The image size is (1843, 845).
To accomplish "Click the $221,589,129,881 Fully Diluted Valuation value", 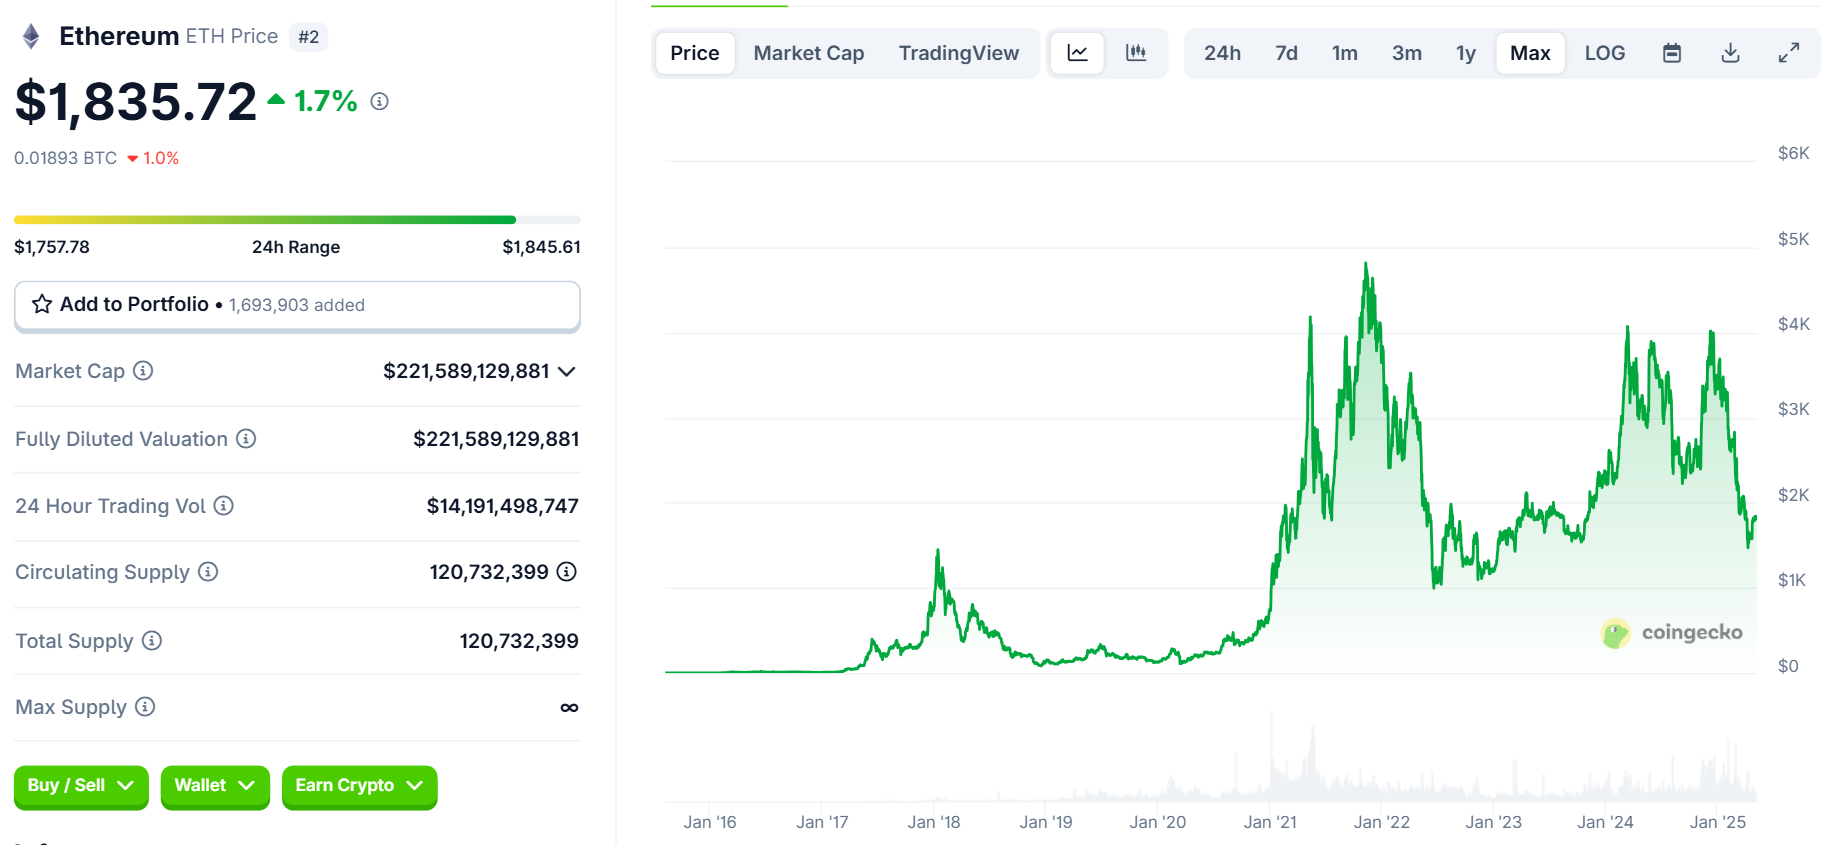I will coord(496,439).
